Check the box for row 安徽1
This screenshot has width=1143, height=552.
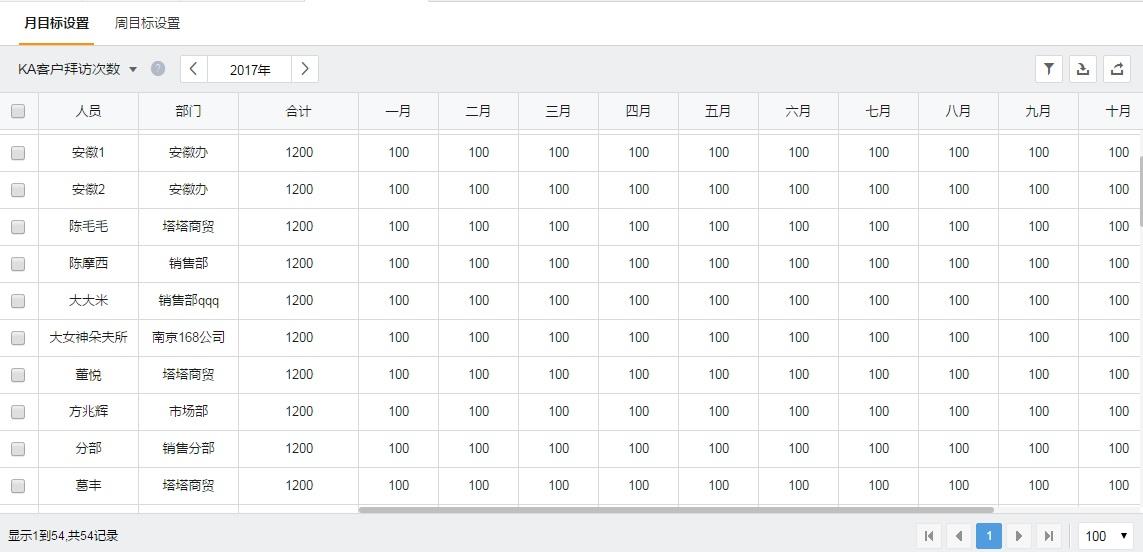[x=18, y=153]
